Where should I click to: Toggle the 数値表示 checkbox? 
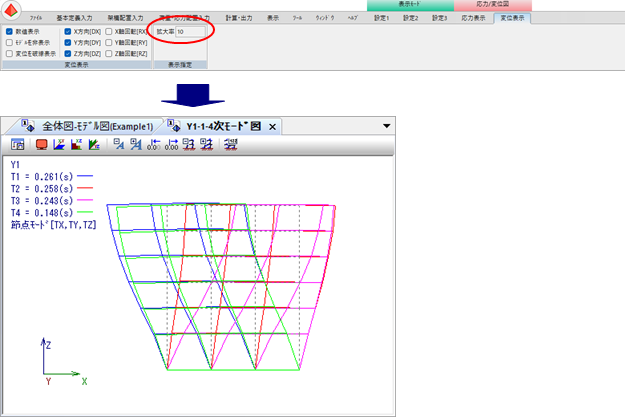click(x=10, y=31)
